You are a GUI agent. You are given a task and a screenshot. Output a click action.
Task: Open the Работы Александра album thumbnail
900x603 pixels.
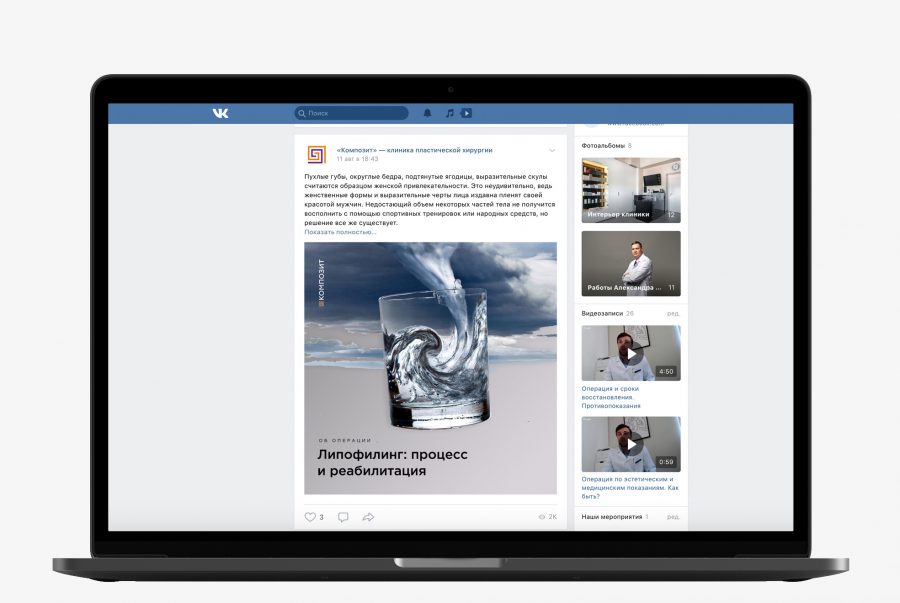click(631, 263)
